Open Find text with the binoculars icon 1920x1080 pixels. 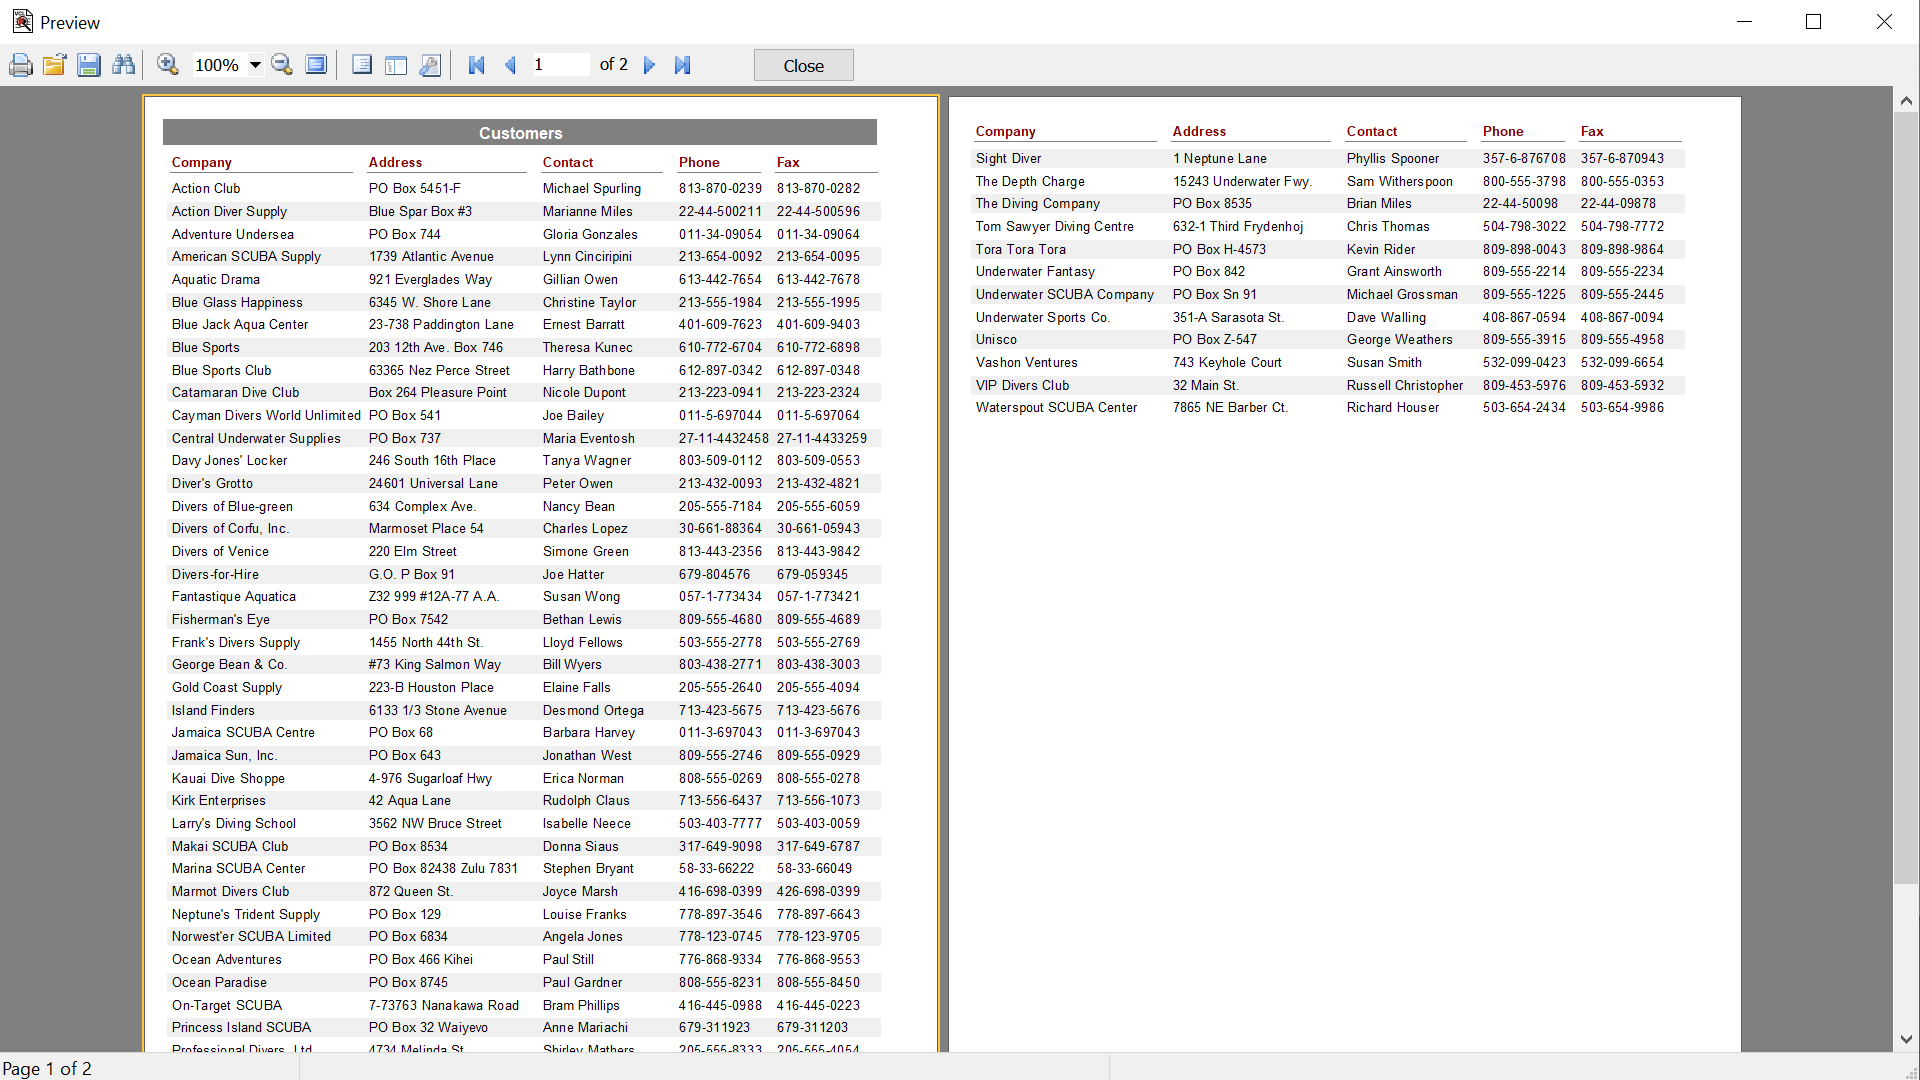click(x=123, y=65)
